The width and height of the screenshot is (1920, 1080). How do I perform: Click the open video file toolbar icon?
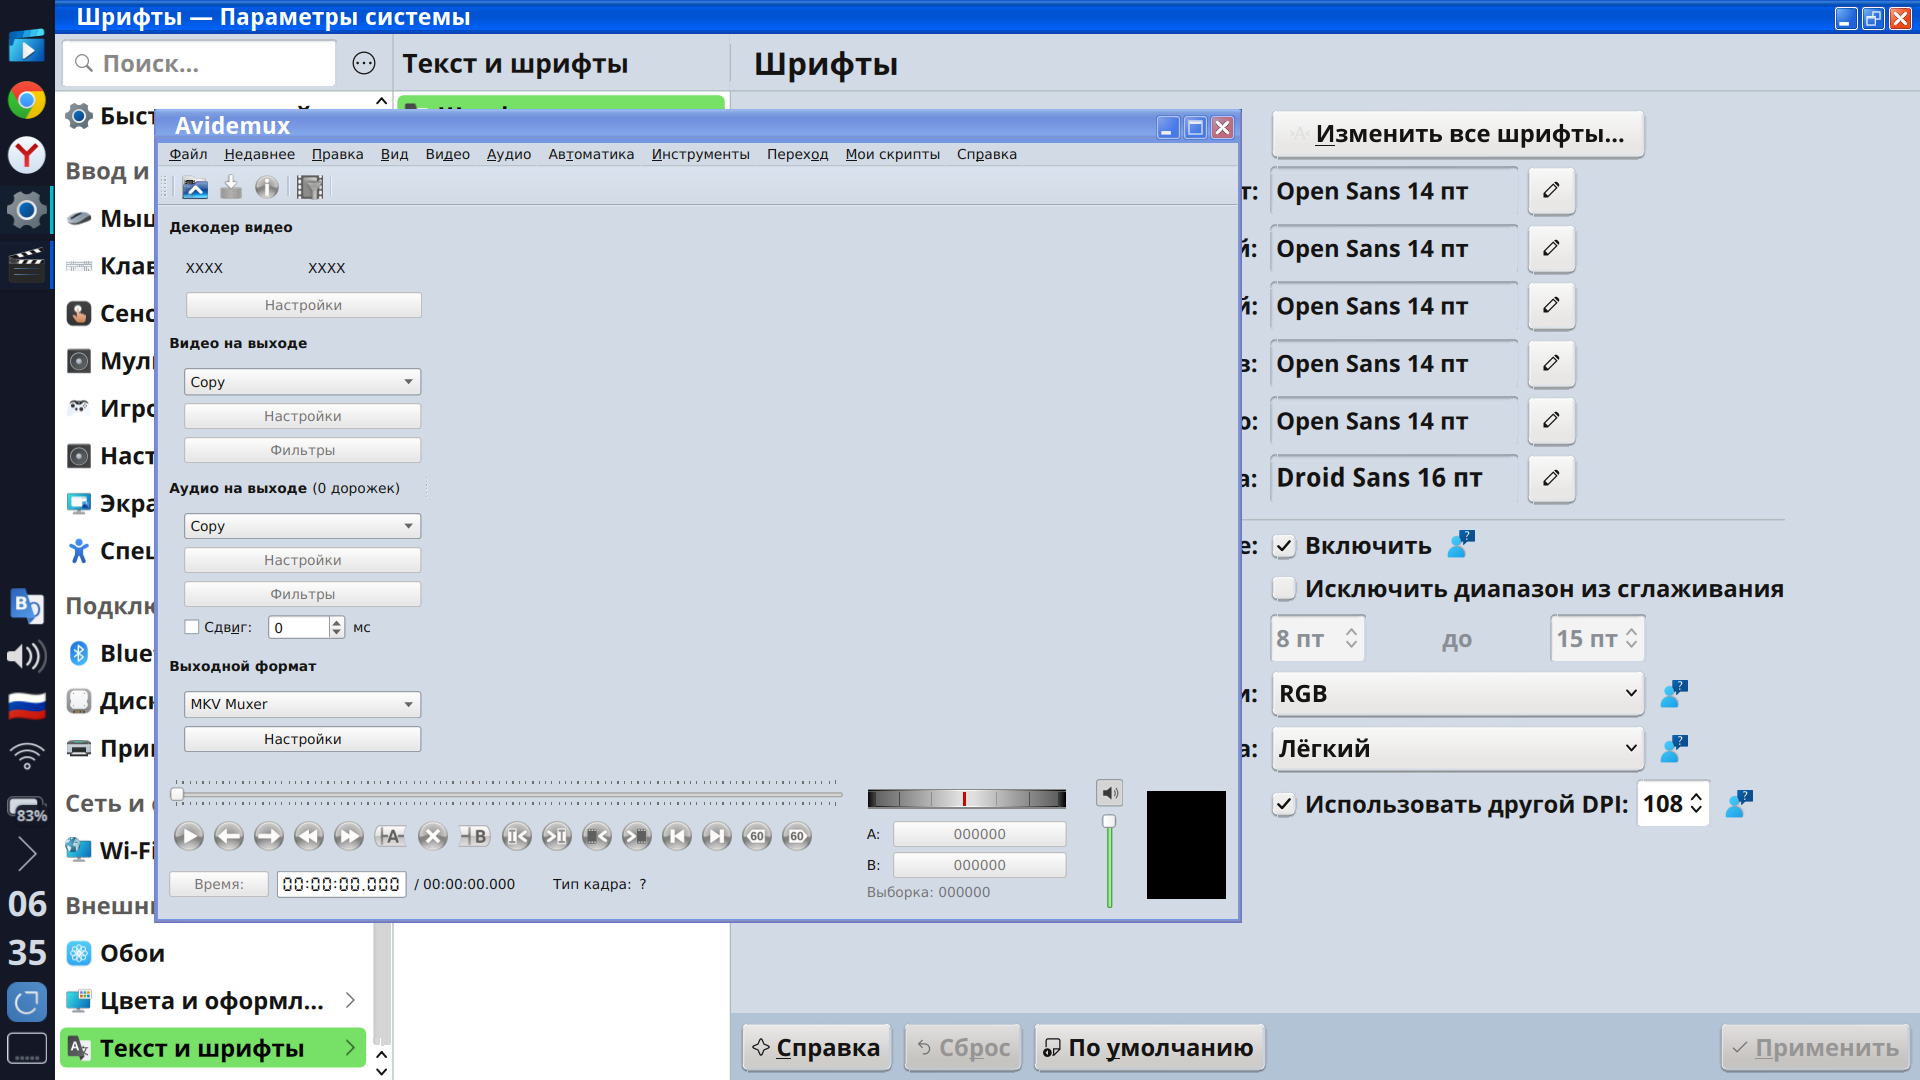[195, 188]
